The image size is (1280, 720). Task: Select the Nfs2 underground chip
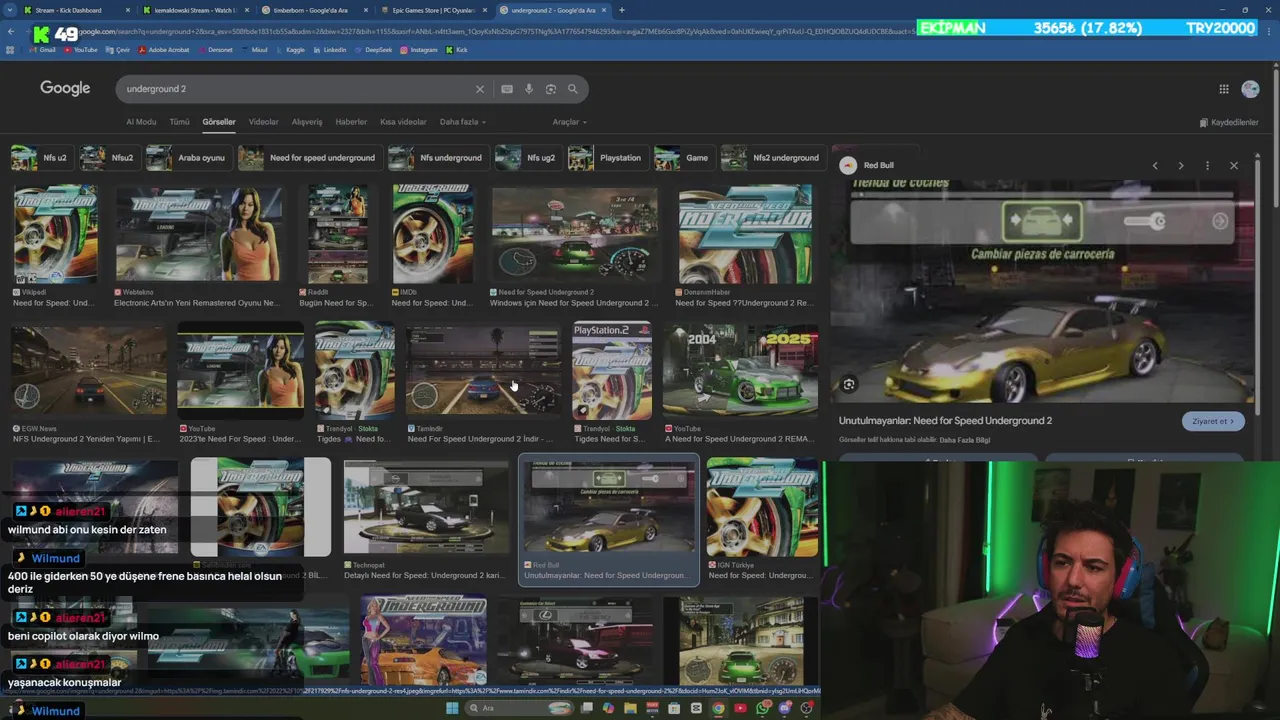(x=772, y=158)
